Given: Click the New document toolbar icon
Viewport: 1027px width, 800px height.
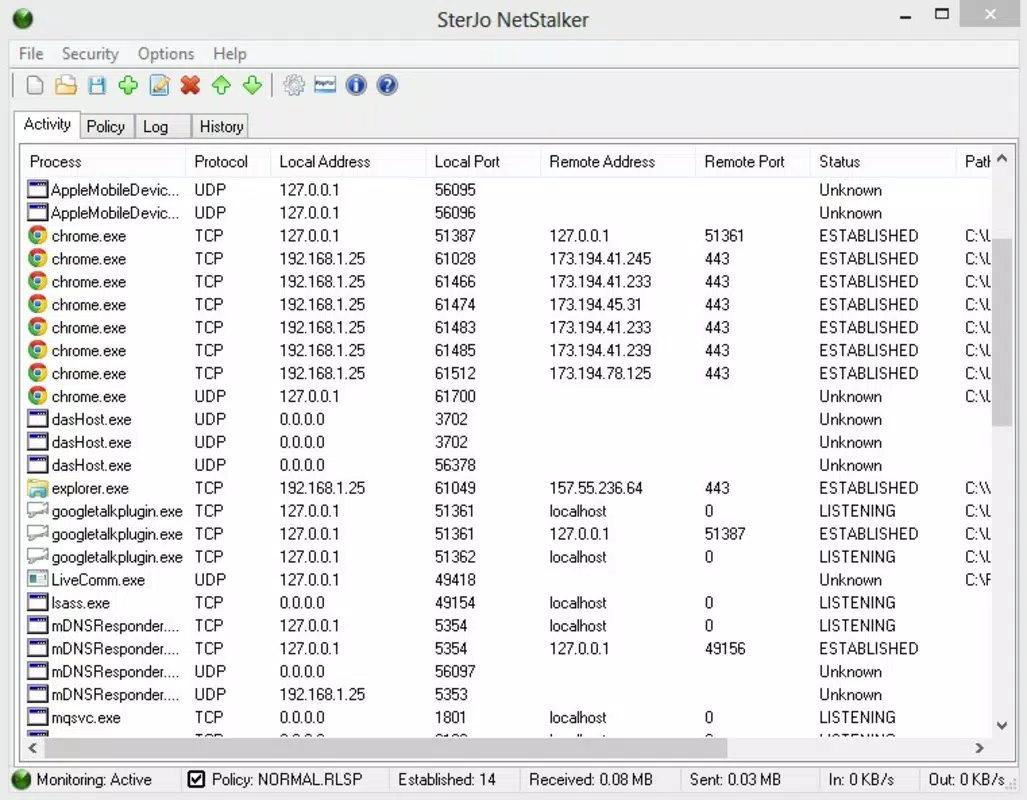Looking at the screenshot, I should (35, 85).
